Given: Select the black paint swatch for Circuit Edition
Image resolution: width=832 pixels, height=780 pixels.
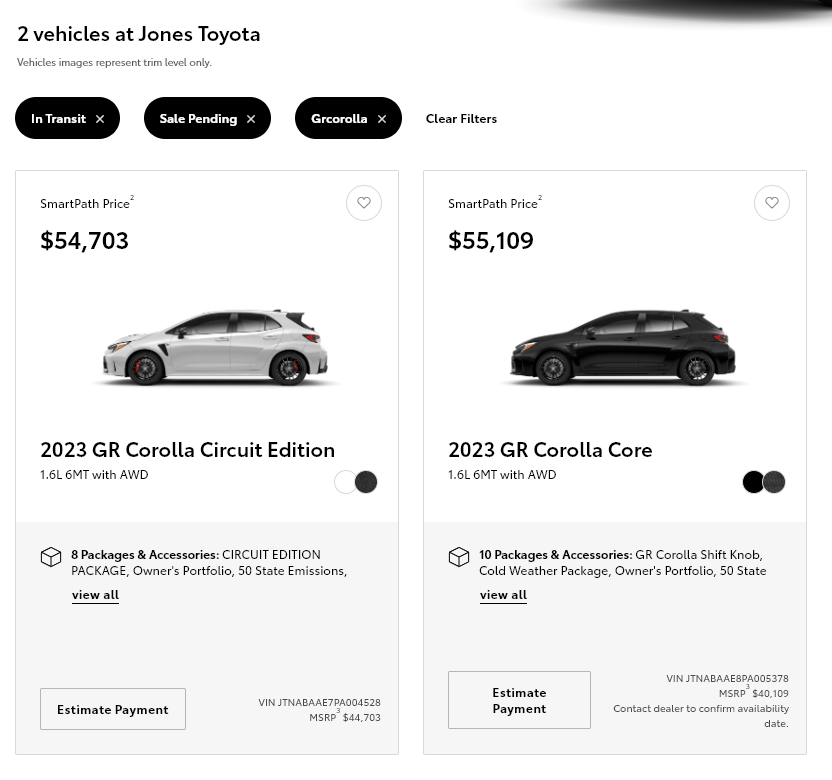Looking at the screenshot, I should 365,482.
